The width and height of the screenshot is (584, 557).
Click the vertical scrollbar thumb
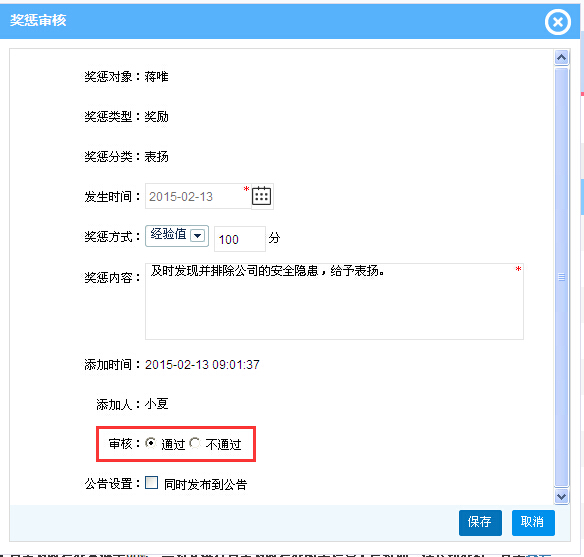coord(561,277)
